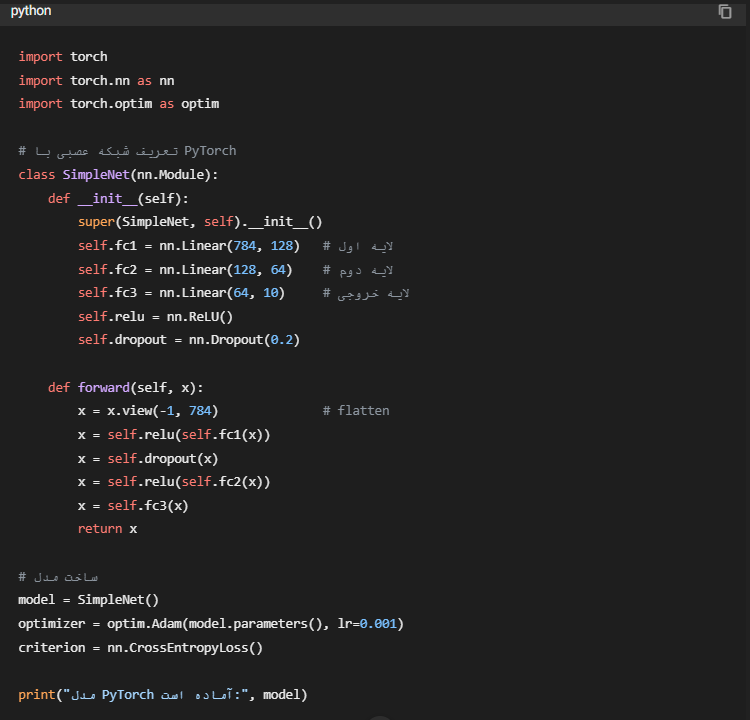Click the 'super(SimpleNet, self).__init__()' line
Screen dimensions: 750x720
pyautogui.click(x=200, y=222)
